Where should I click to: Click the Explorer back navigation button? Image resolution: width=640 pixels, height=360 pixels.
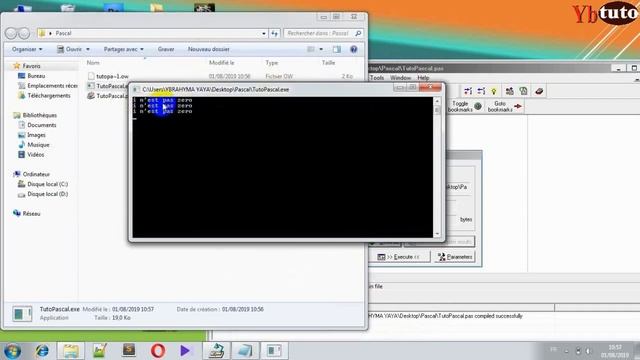click(x=11, y=33)
